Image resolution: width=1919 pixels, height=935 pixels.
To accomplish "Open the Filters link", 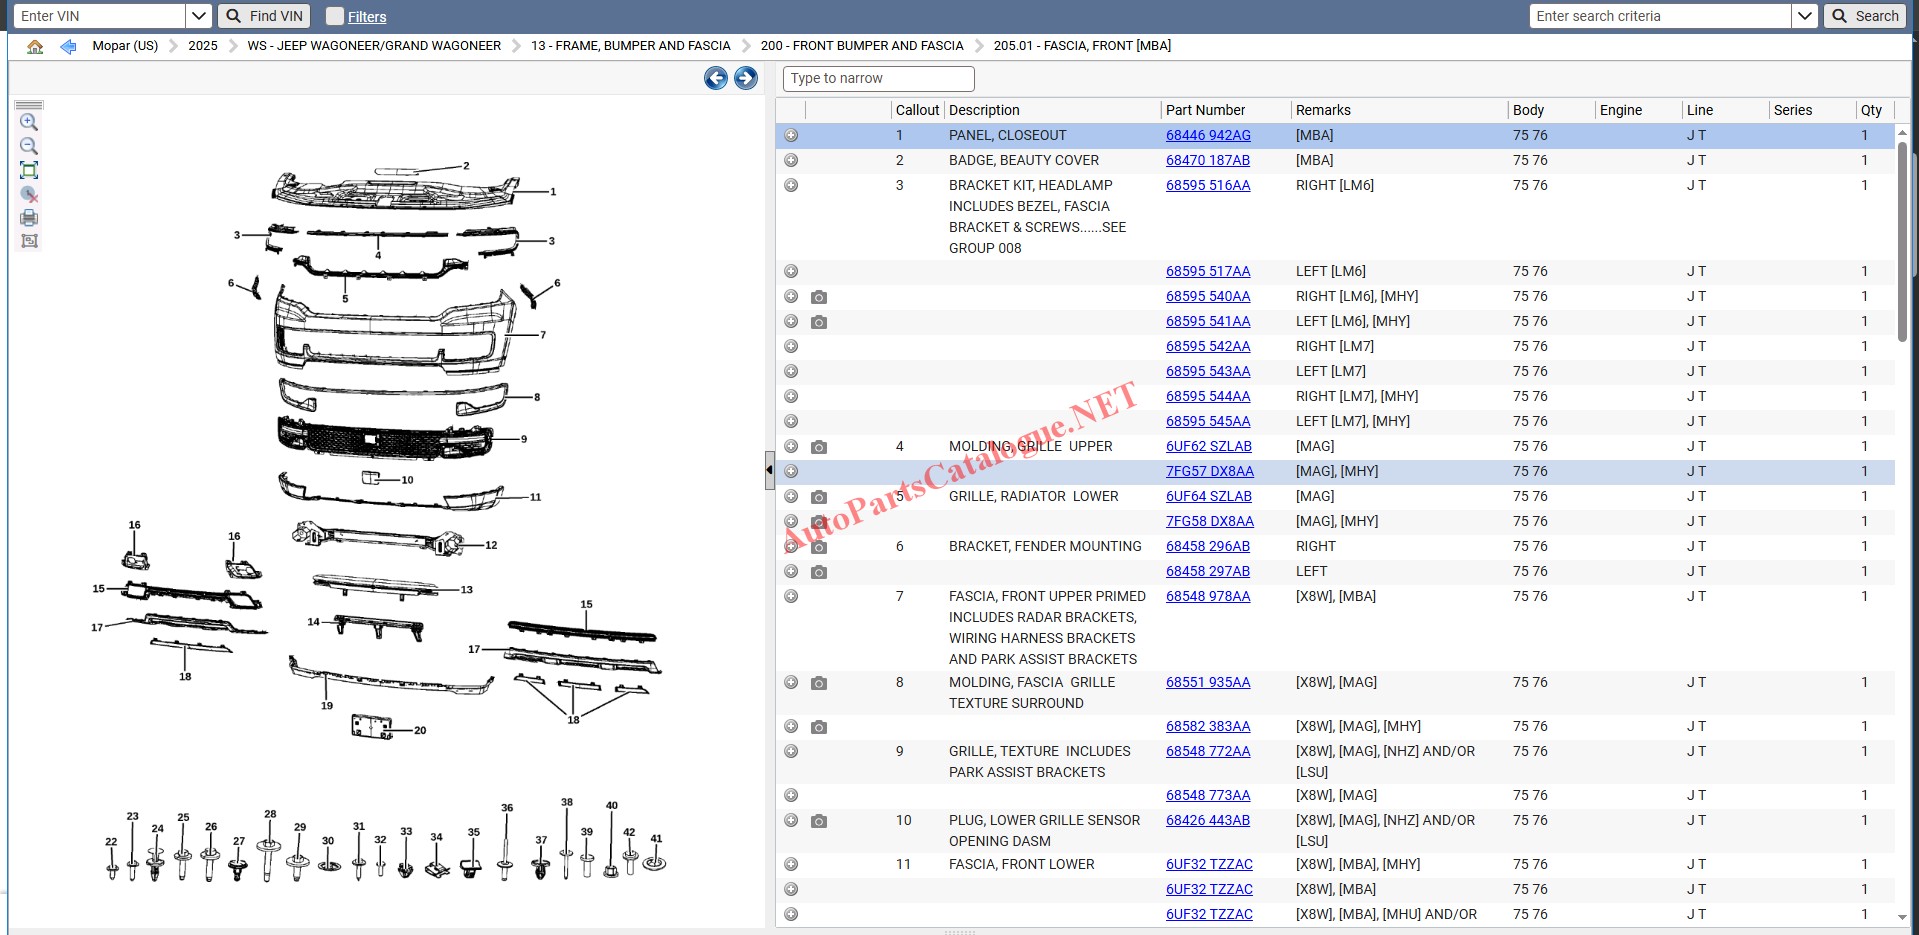I will [x=367, y=17].
